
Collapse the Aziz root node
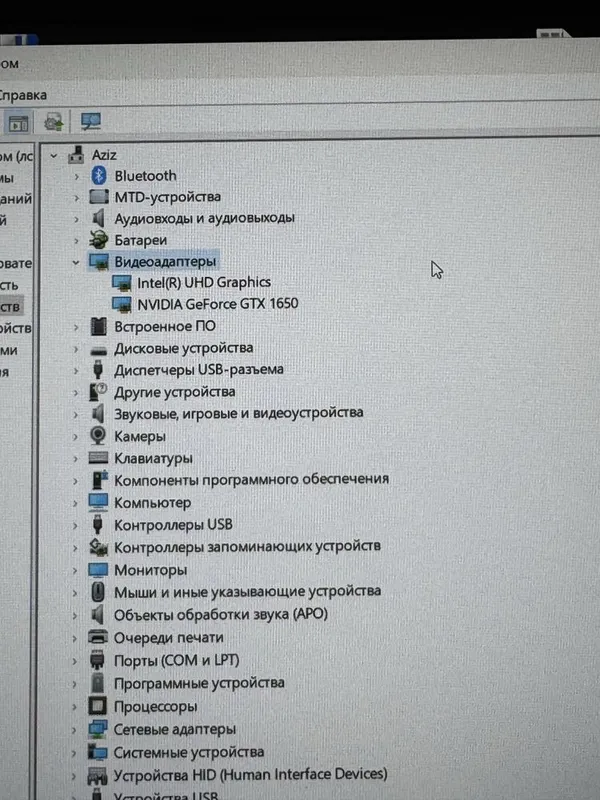coord(53,156)
